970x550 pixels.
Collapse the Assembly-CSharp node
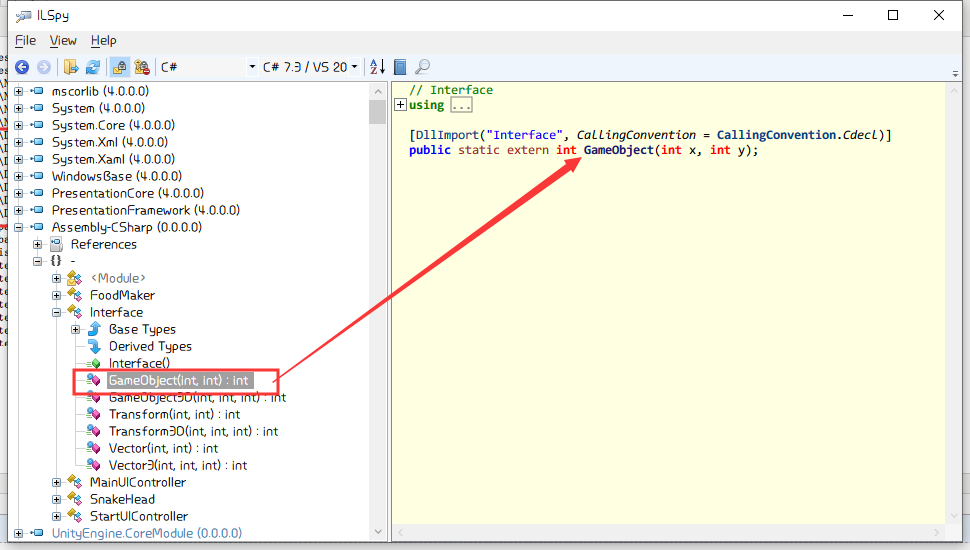pyautogui.click(x=19, y=228)
